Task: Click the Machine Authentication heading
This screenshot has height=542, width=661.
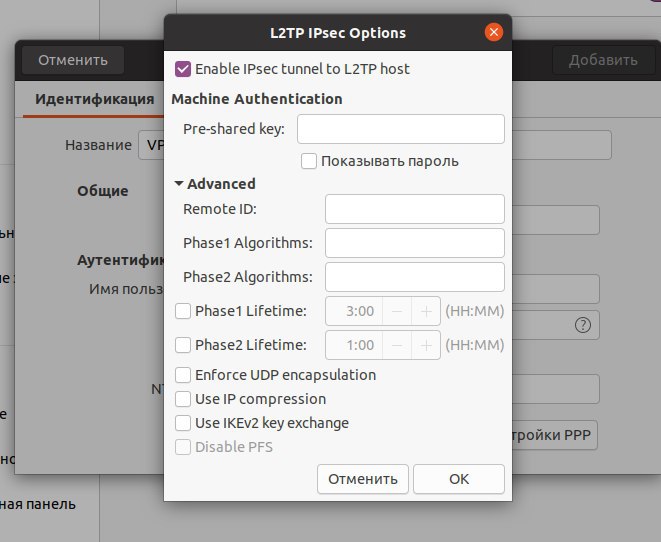Action: tap(257, 99)
